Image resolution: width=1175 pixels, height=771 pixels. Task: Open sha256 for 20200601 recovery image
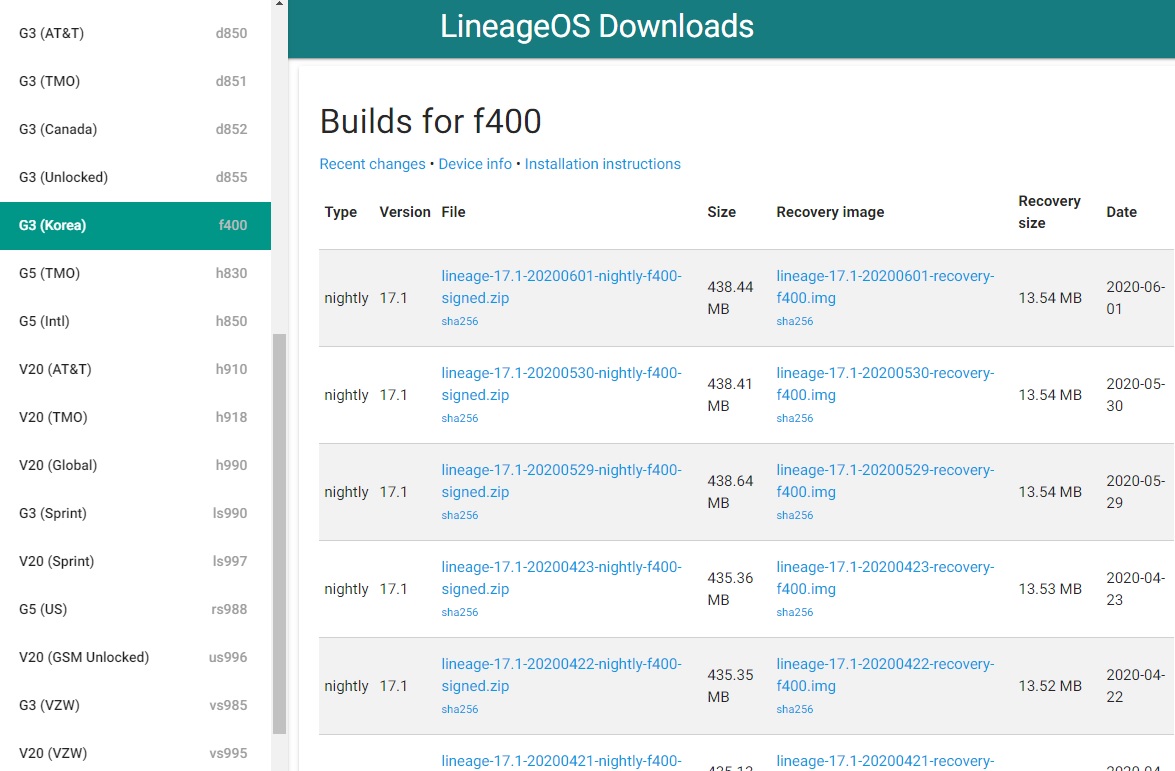tap(794, 321)
